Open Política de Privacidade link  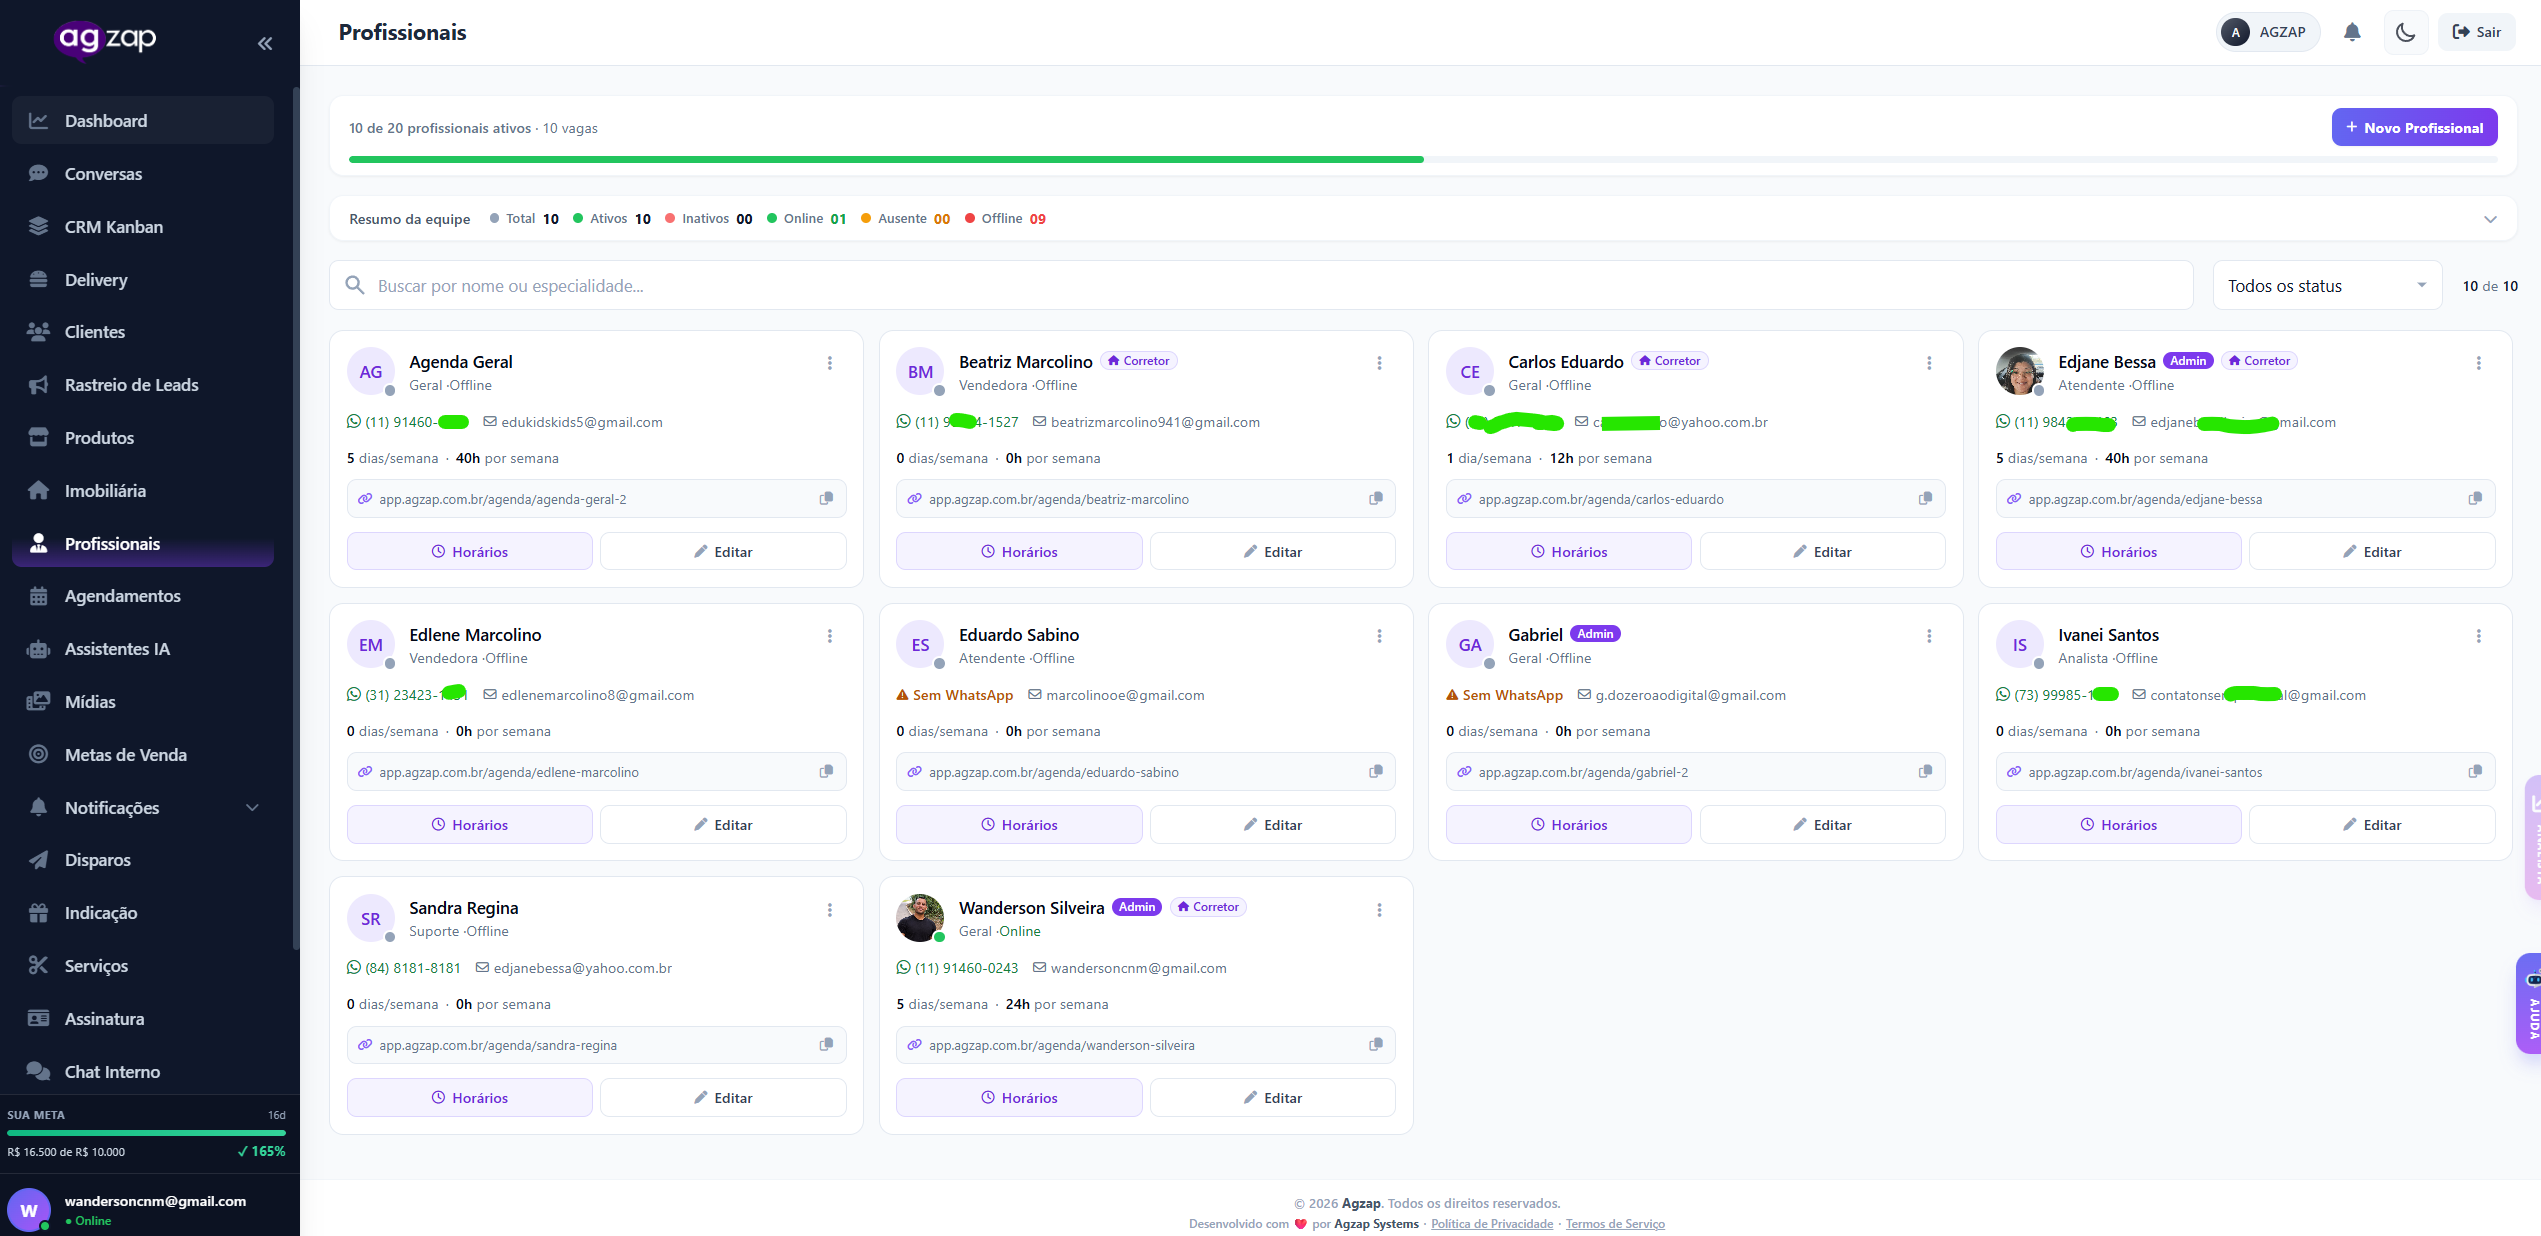tap(1492, 1224)
